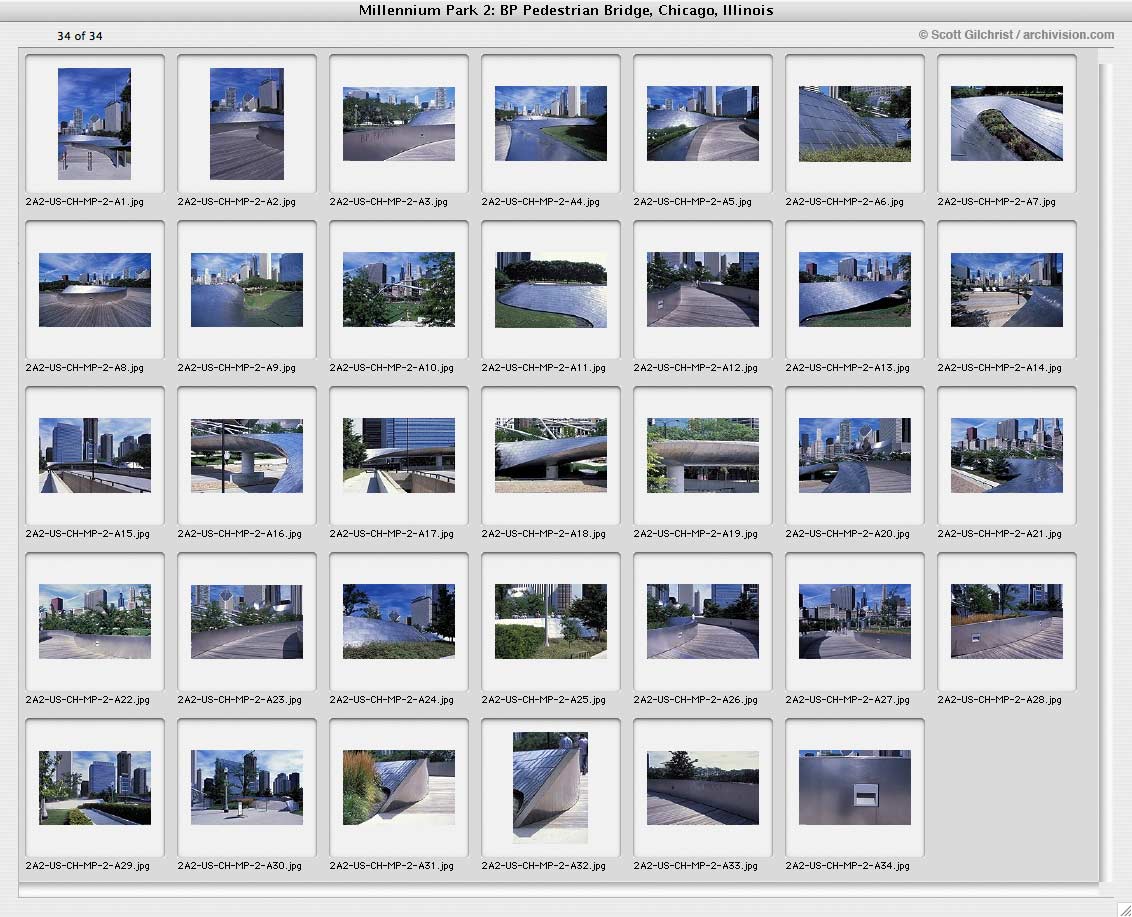Click the filename text 2A2-US-CH-MP-2-A34.jpg
The width and height of the screenshot is (1132, 917).
[x=848, y=866]
